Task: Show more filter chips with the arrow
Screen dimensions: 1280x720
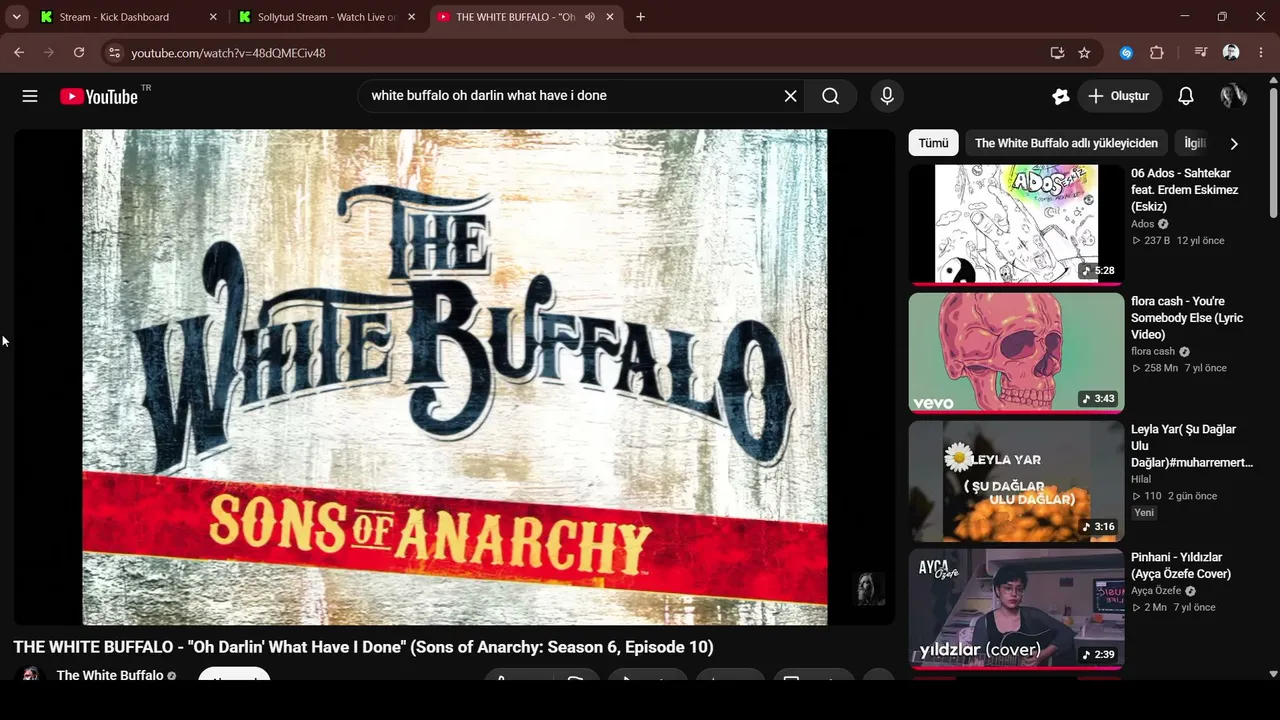Action: [x=1234, y=143]
